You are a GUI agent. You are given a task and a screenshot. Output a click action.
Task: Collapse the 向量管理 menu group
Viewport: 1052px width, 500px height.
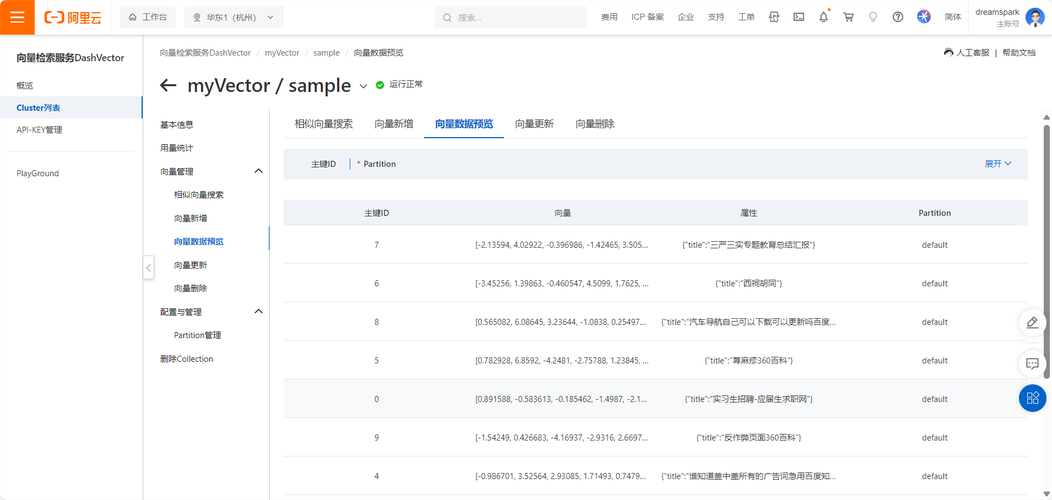258,172
